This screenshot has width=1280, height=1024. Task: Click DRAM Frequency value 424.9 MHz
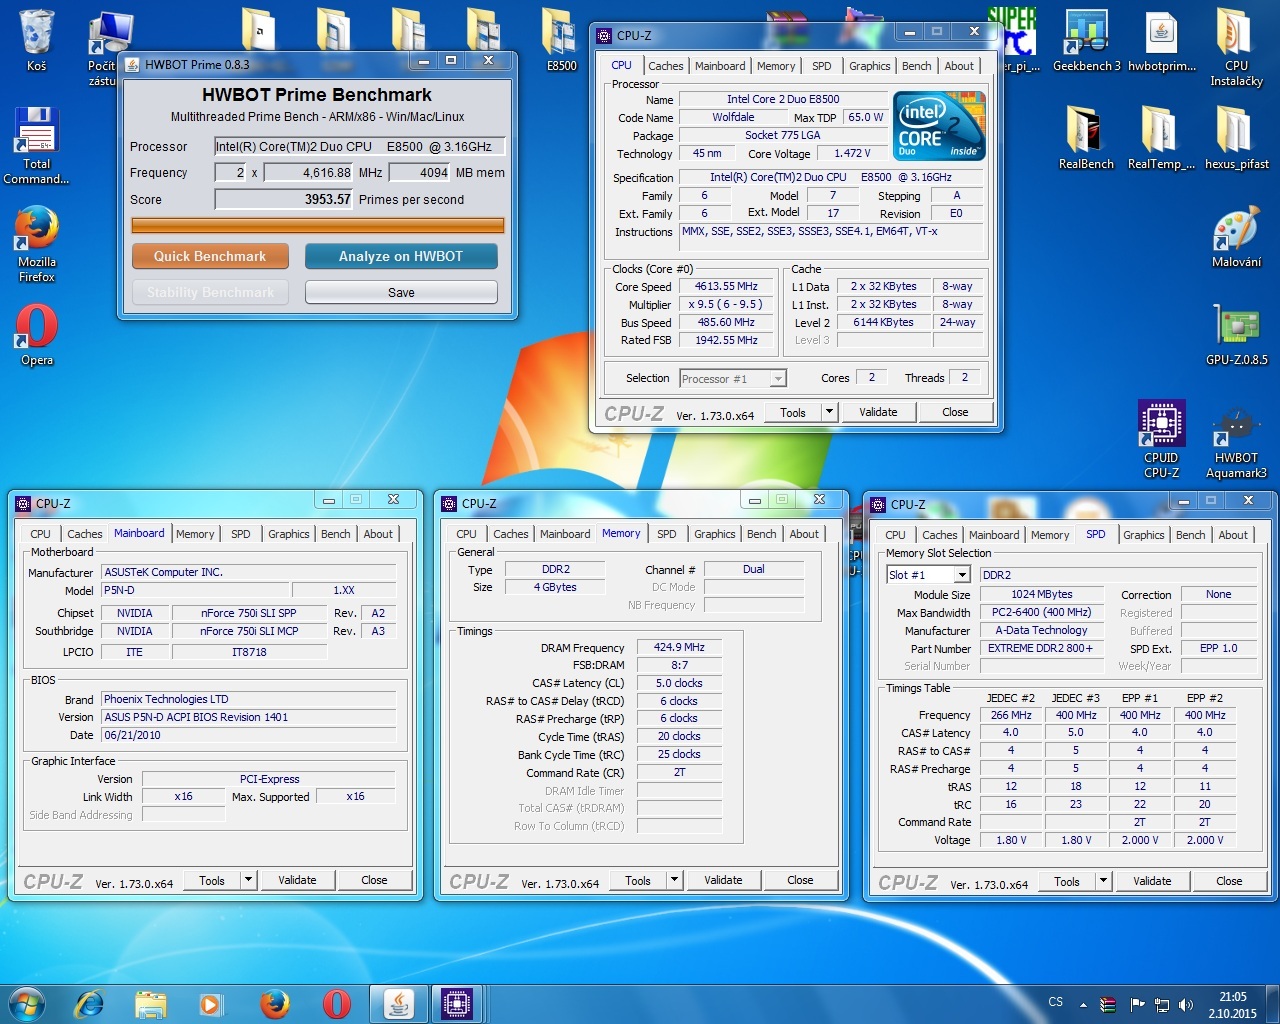(x=679, y=647)
